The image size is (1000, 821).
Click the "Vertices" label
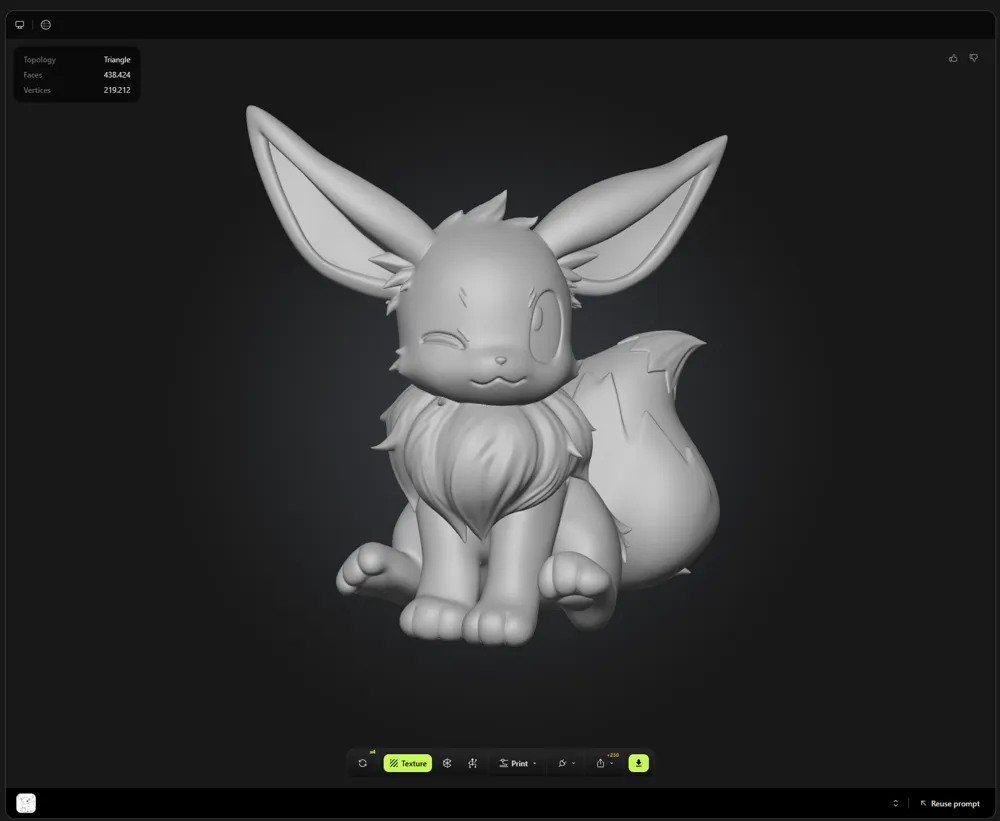pyautogui.click(x=37, y=90)
